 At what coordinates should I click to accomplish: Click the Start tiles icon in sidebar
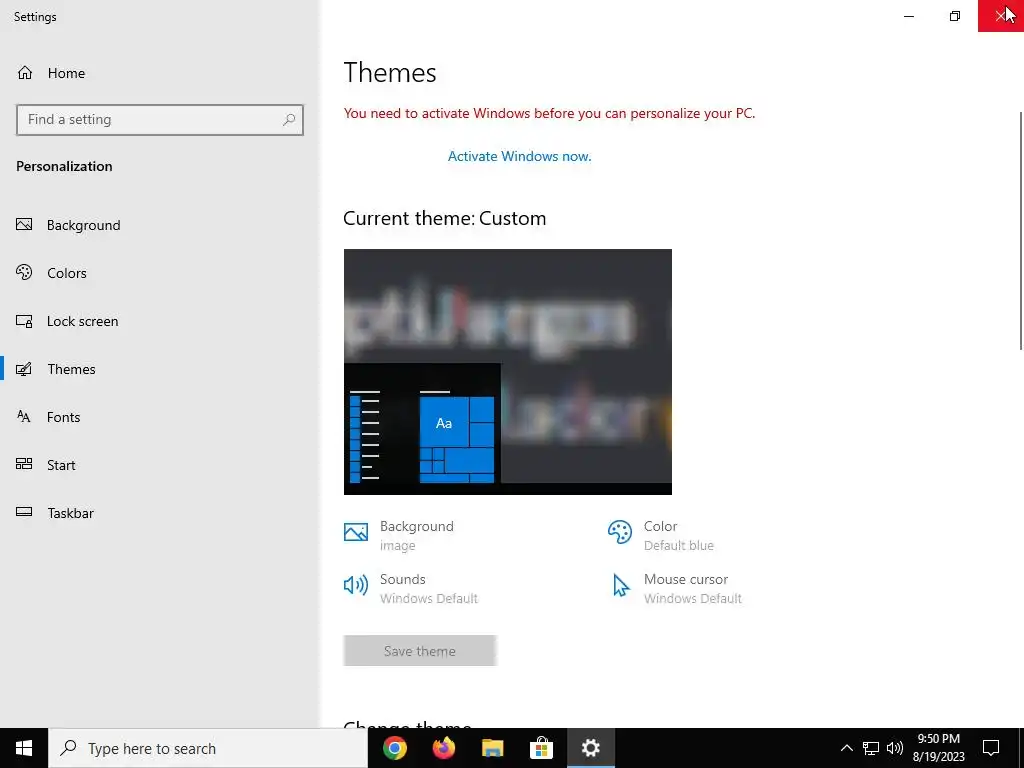24,464
